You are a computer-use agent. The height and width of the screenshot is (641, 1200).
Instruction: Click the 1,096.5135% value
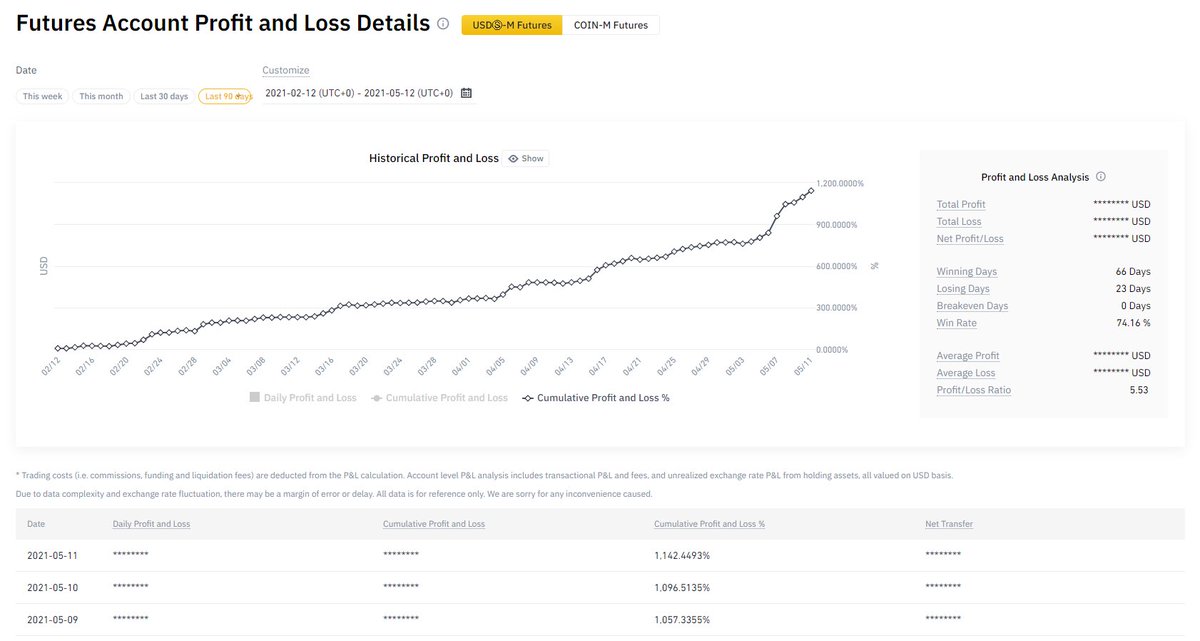click(x=682, y=586)
